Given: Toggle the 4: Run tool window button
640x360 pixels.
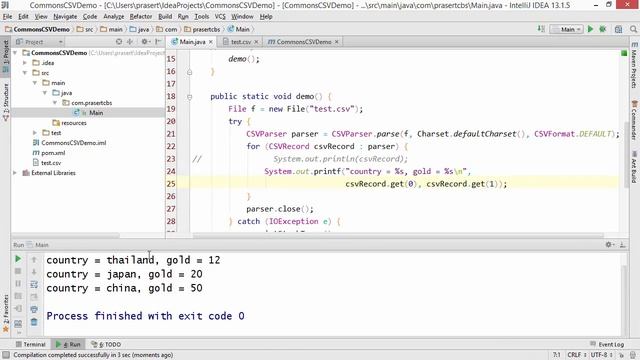Looking at the screenshot, I should (69, 344).
